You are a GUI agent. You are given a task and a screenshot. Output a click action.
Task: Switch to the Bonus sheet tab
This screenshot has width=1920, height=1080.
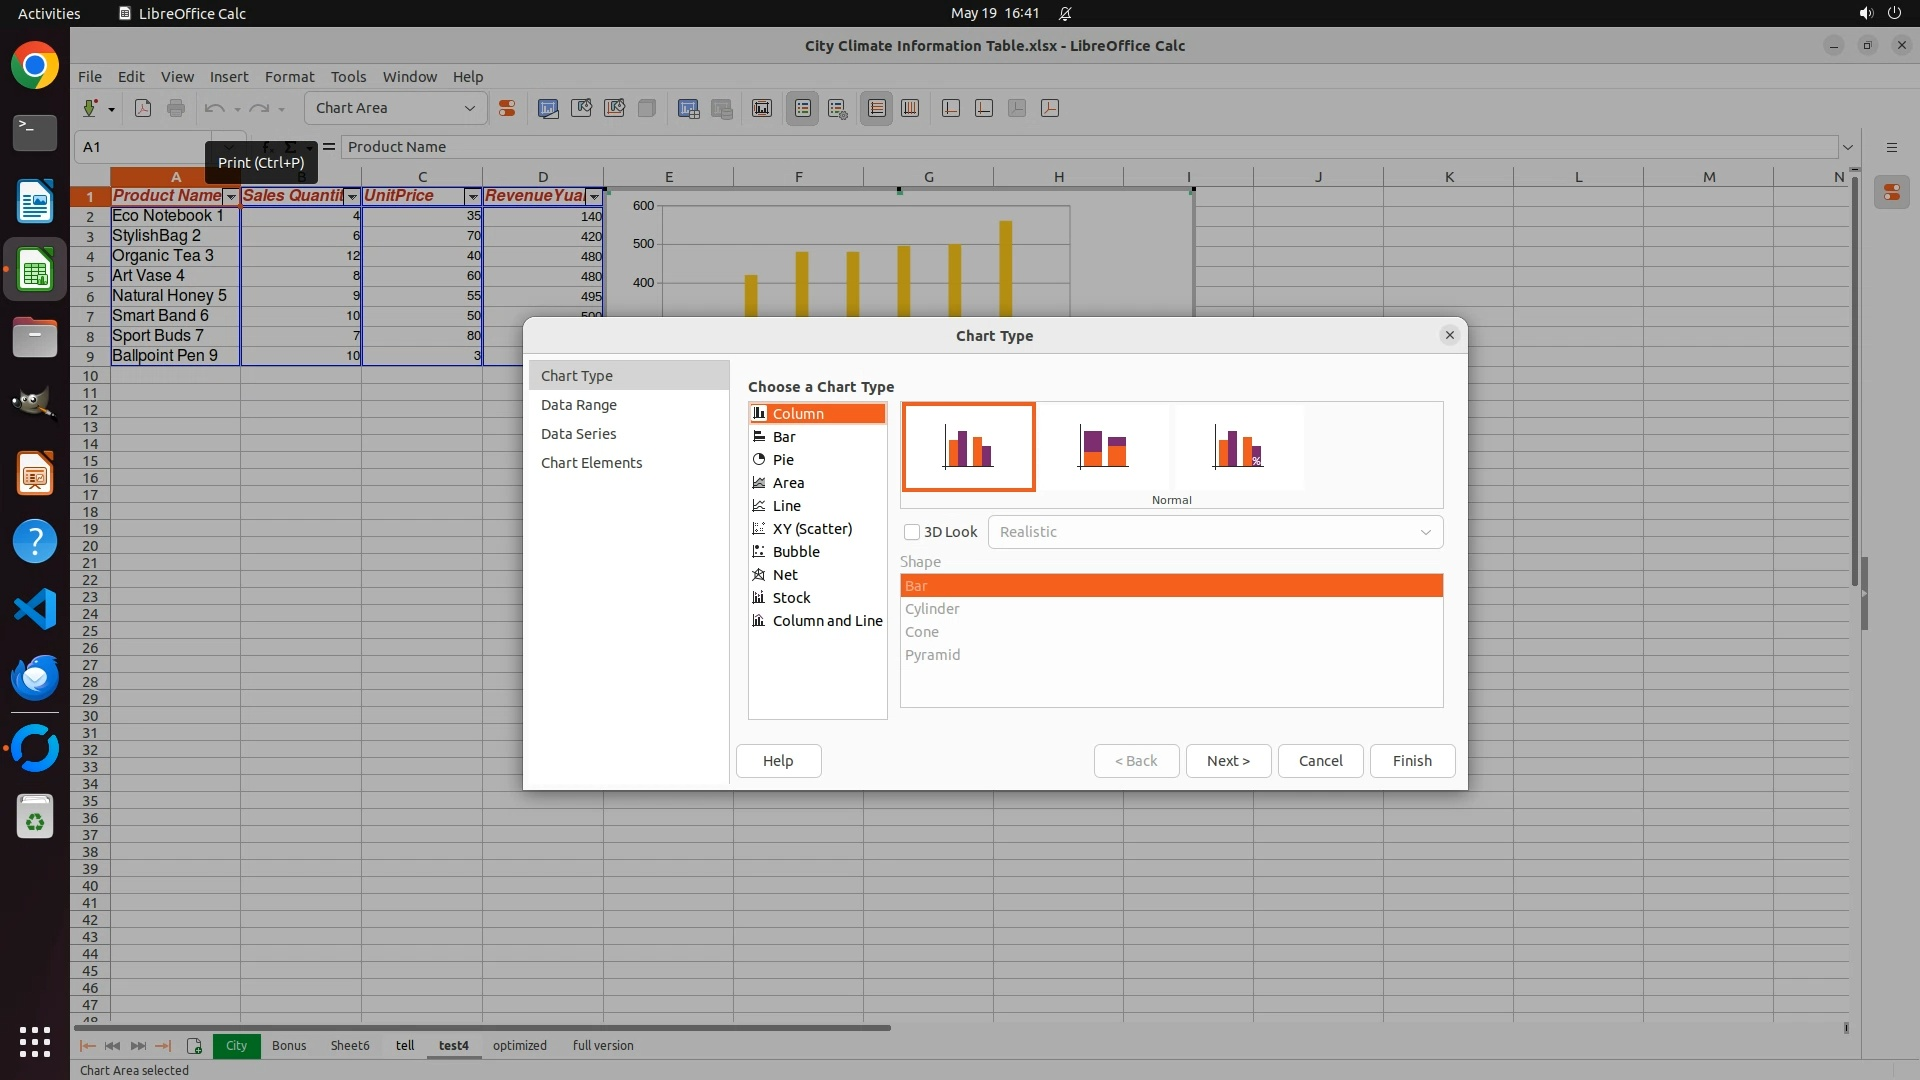pyautogui.click(x=289, y=1046)
